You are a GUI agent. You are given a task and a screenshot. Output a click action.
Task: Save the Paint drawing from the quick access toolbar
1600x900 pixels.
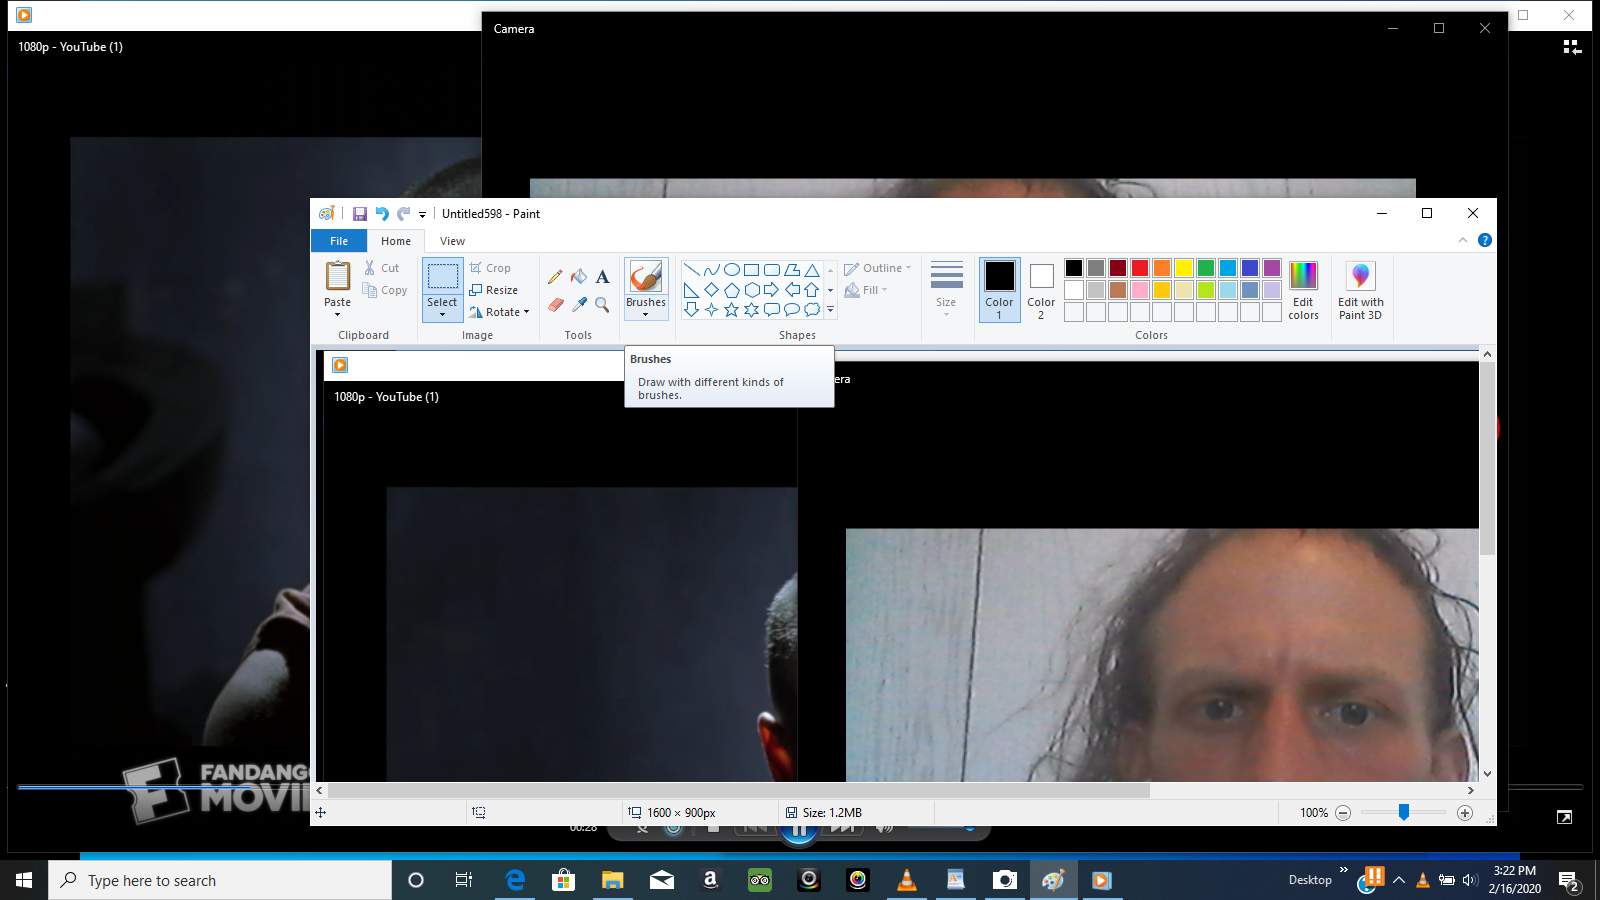pos(360,214)
